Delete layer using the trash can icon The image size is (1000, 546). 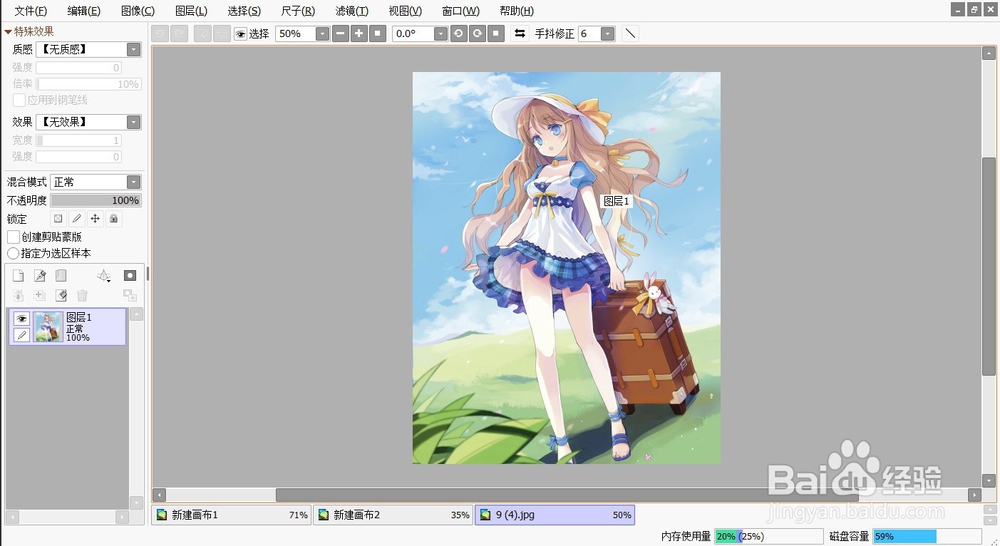tap(82, 295)
